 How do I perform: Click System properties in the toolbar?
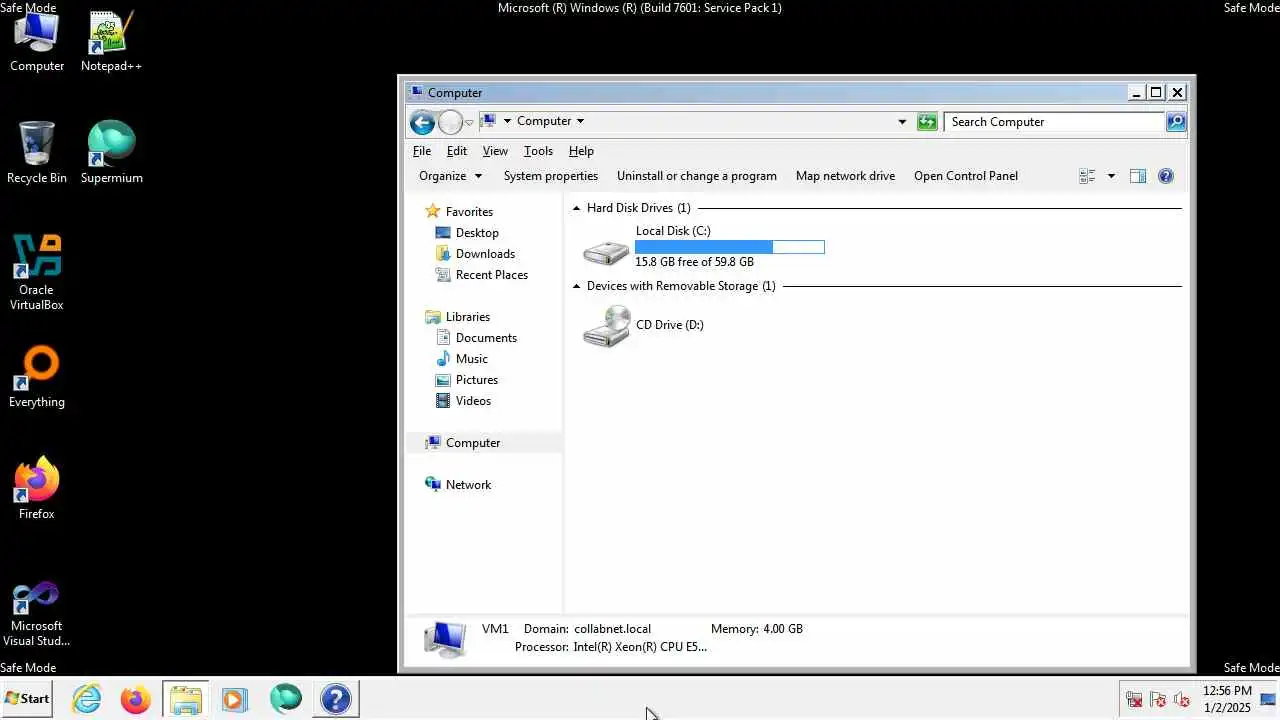coord(551,176)
